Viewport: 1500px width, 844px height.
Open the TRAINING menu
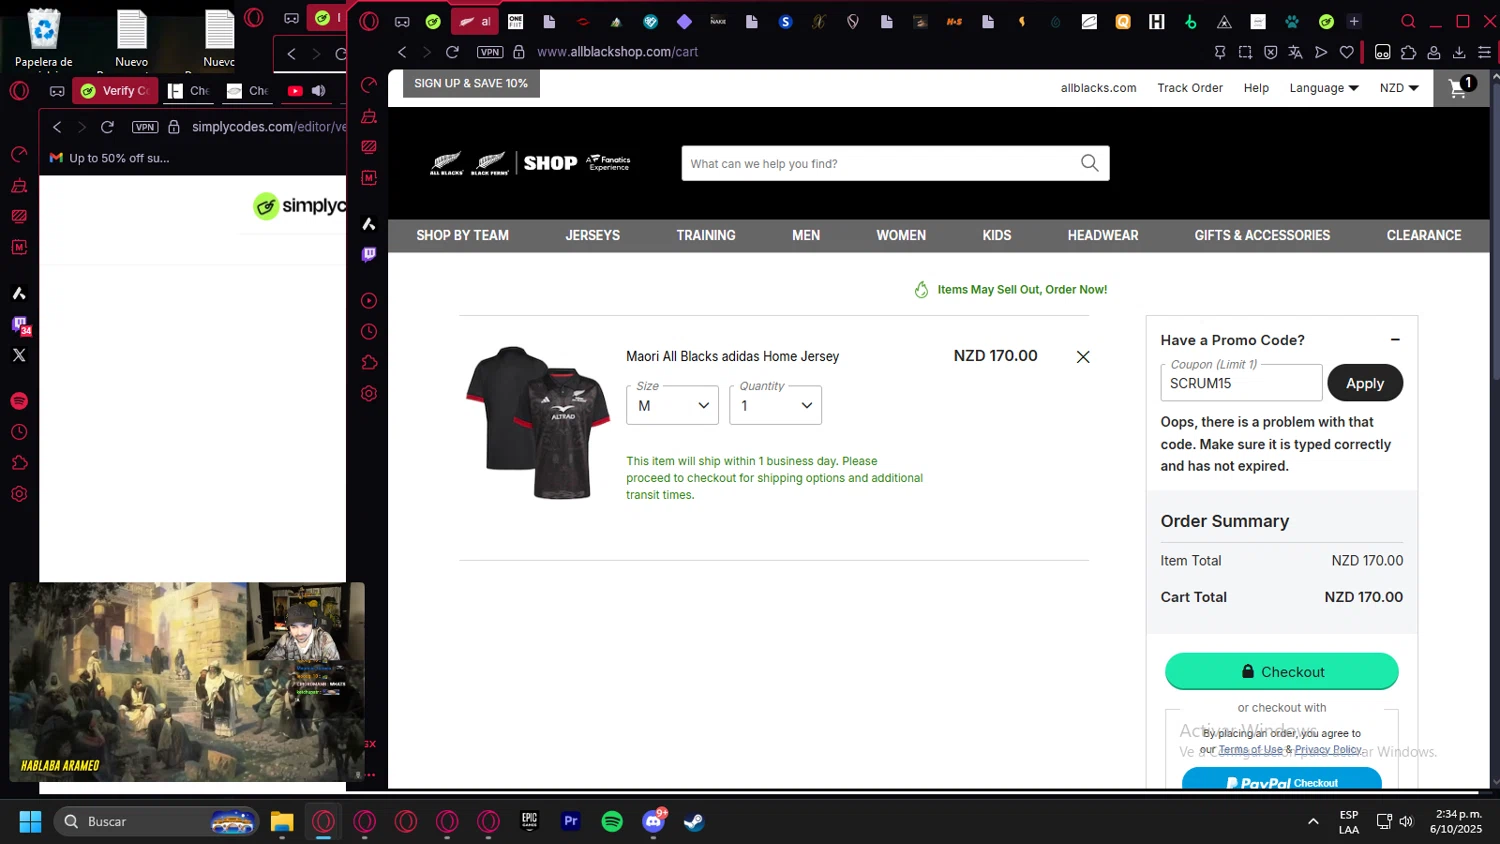706,235
